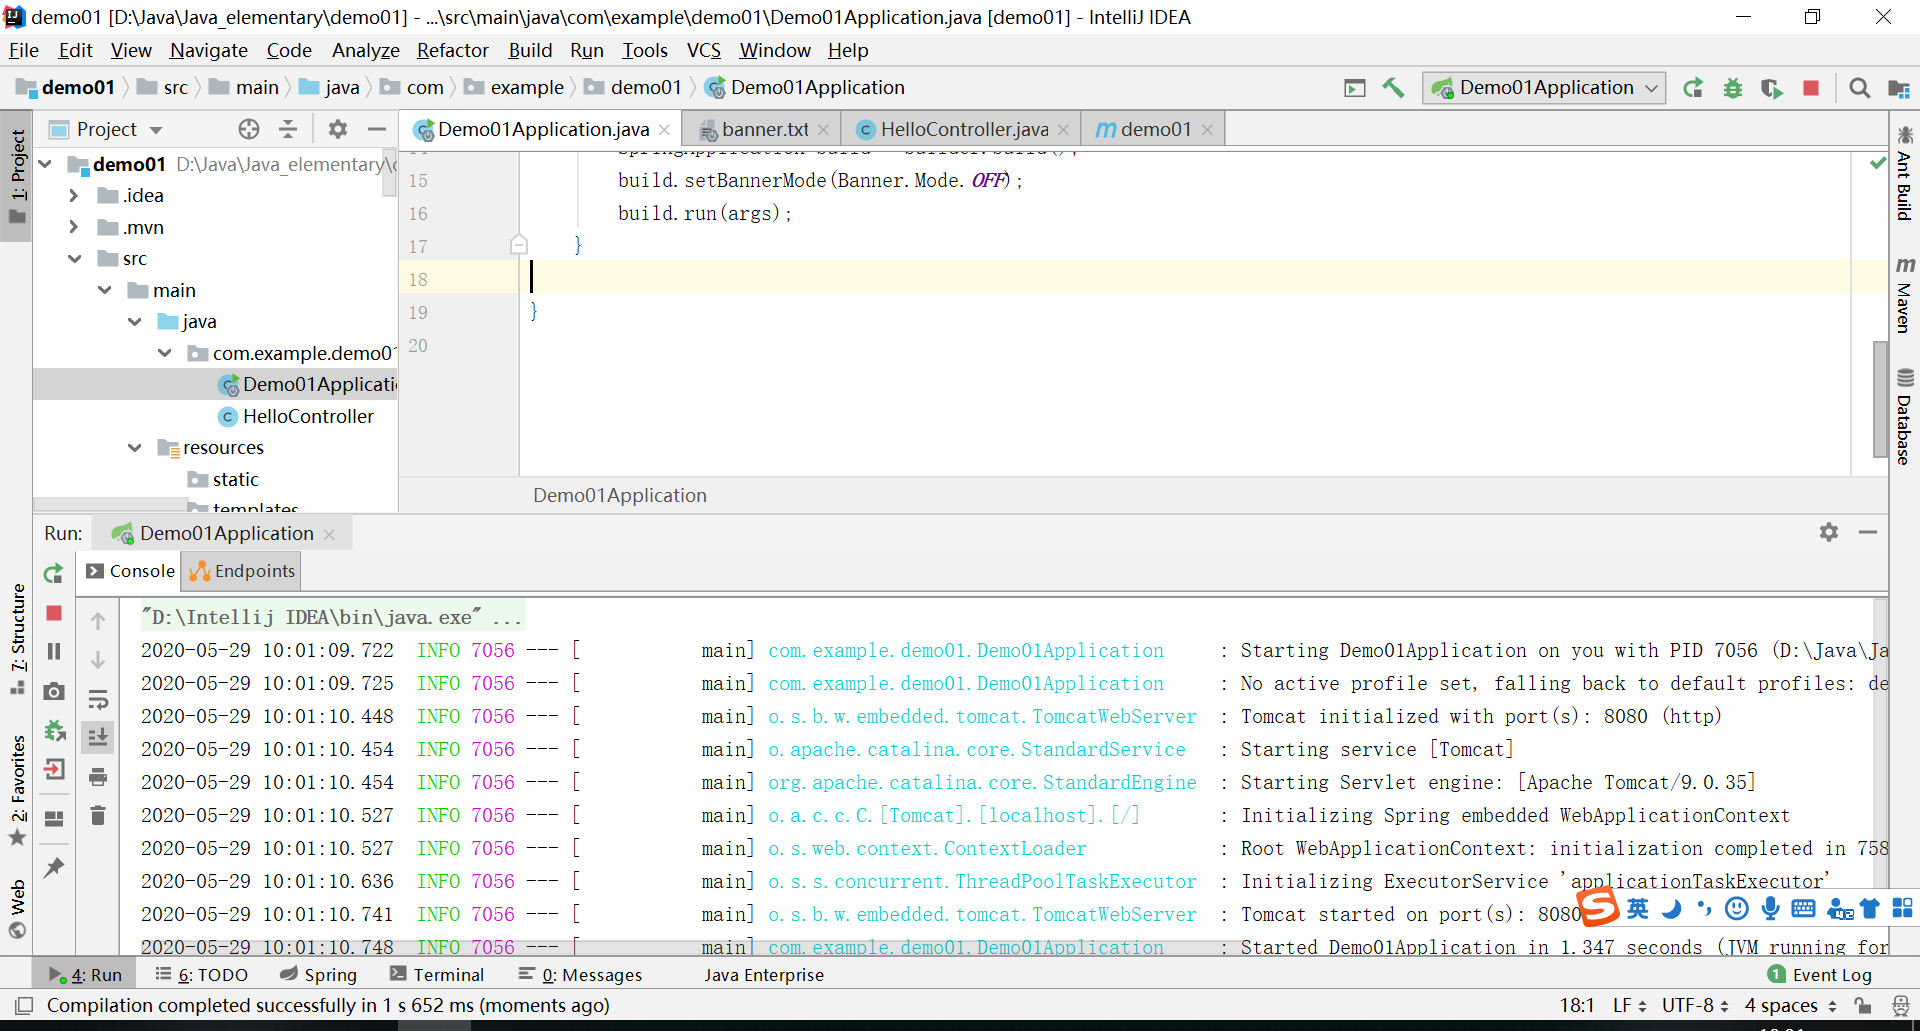The image size is (1920, 1031).
Task: Hide the Project tool window
Action: (x=377, y=129)
